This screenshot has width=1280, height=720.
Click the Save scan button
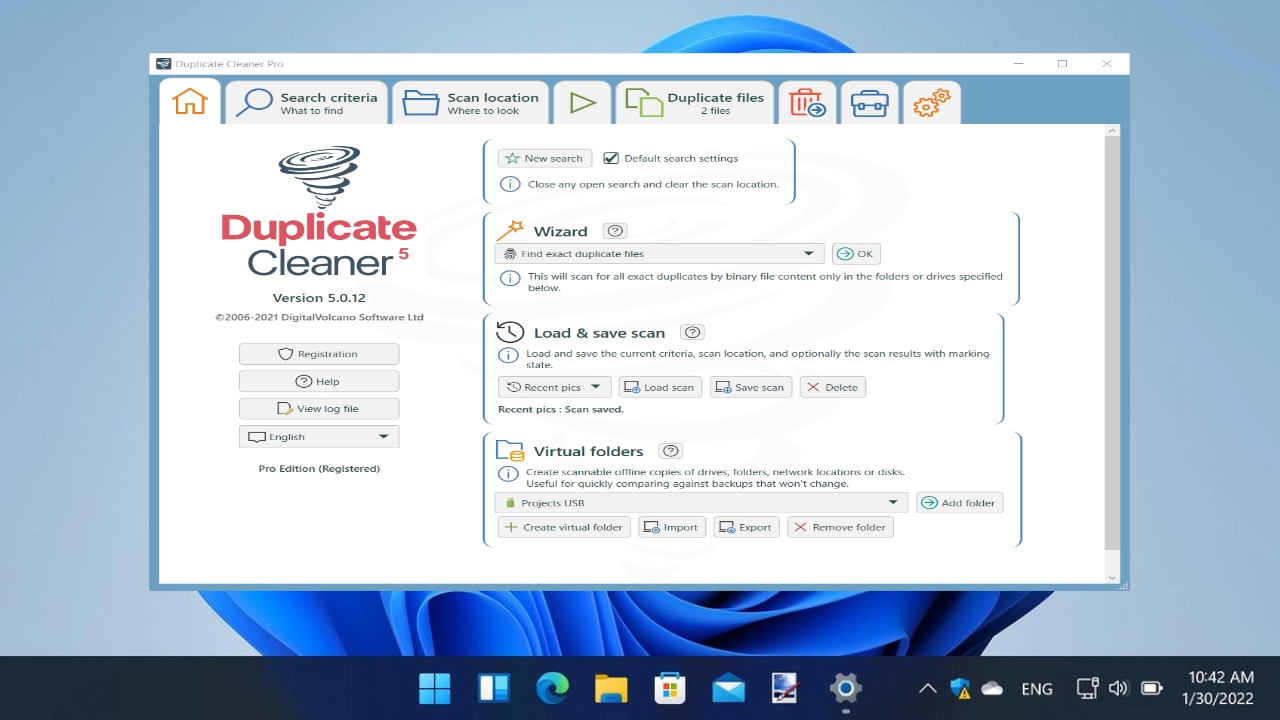(x=751, y=387)
